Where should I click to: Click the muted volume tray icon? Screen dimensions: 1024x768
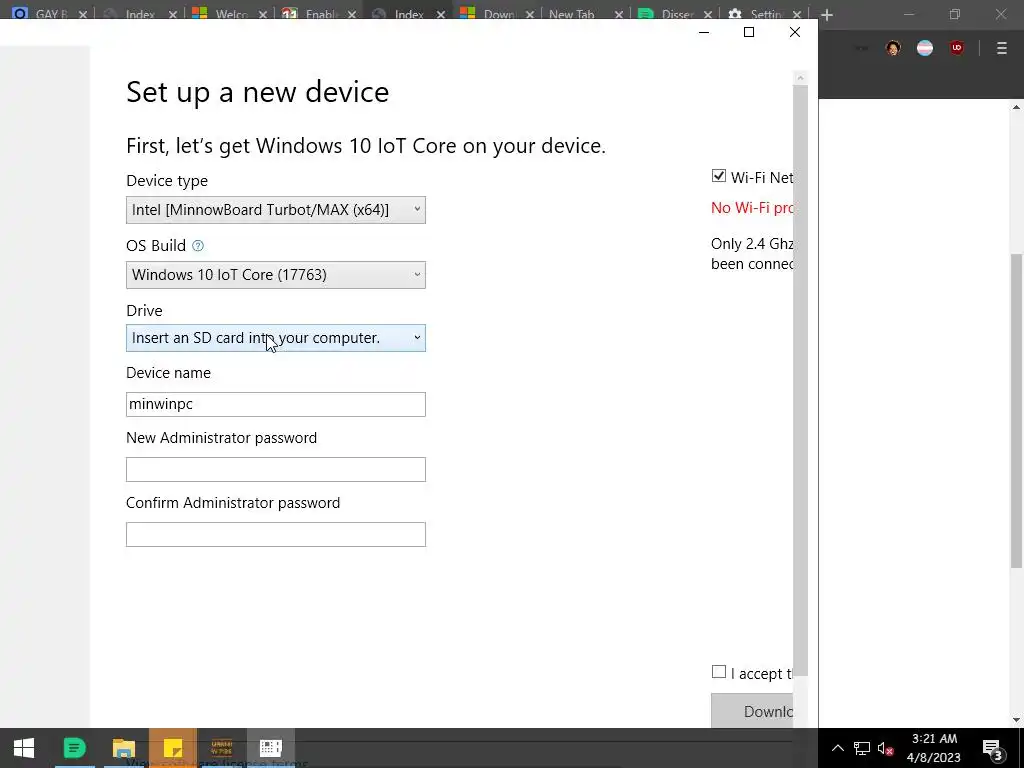click(886, 748)
